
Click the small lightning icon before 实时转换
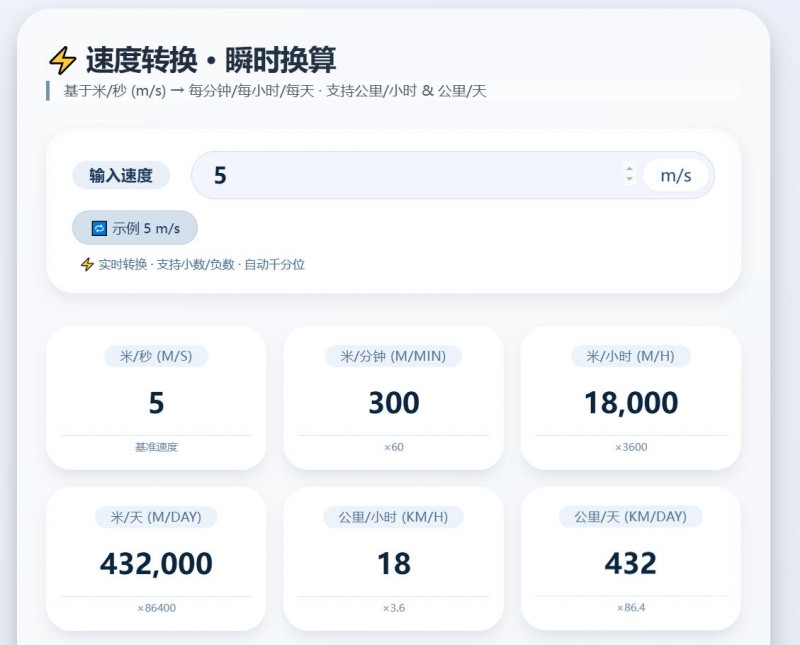click(87, 265)
